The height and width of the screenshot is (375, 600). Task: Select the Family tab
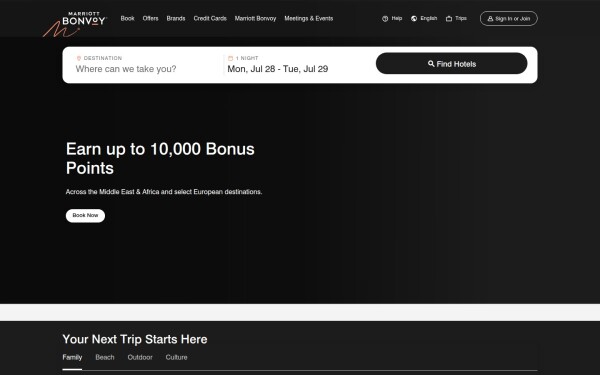72,357
